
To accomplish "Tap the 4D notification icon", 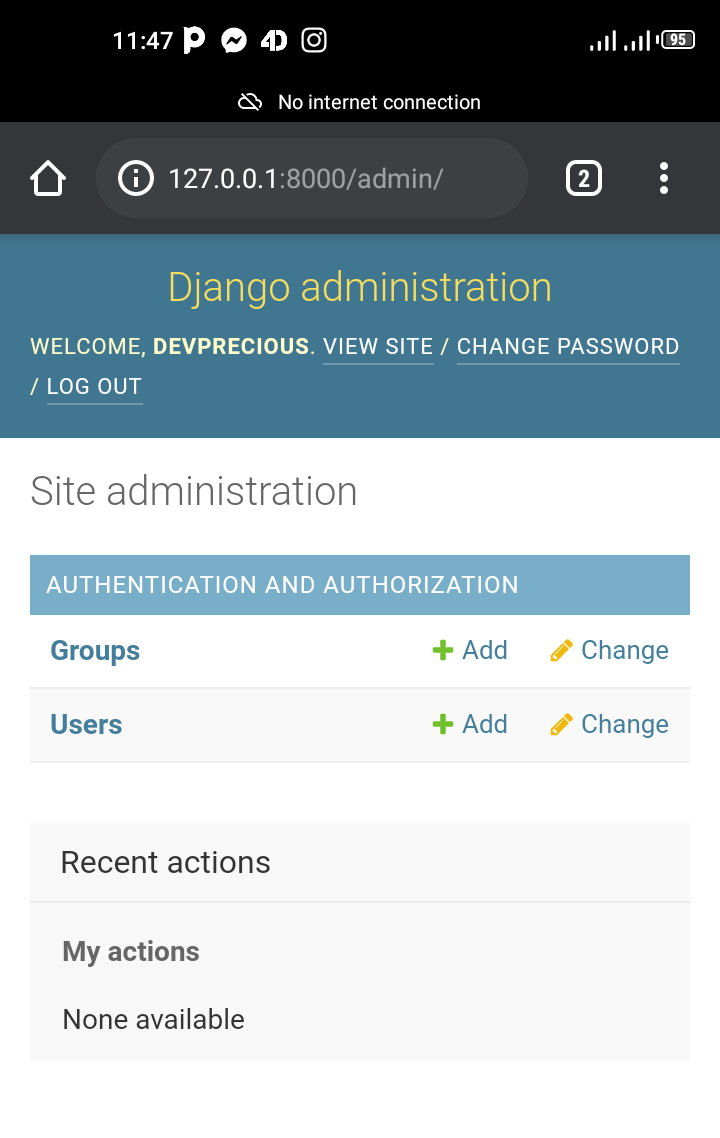I will click(274, 41).
